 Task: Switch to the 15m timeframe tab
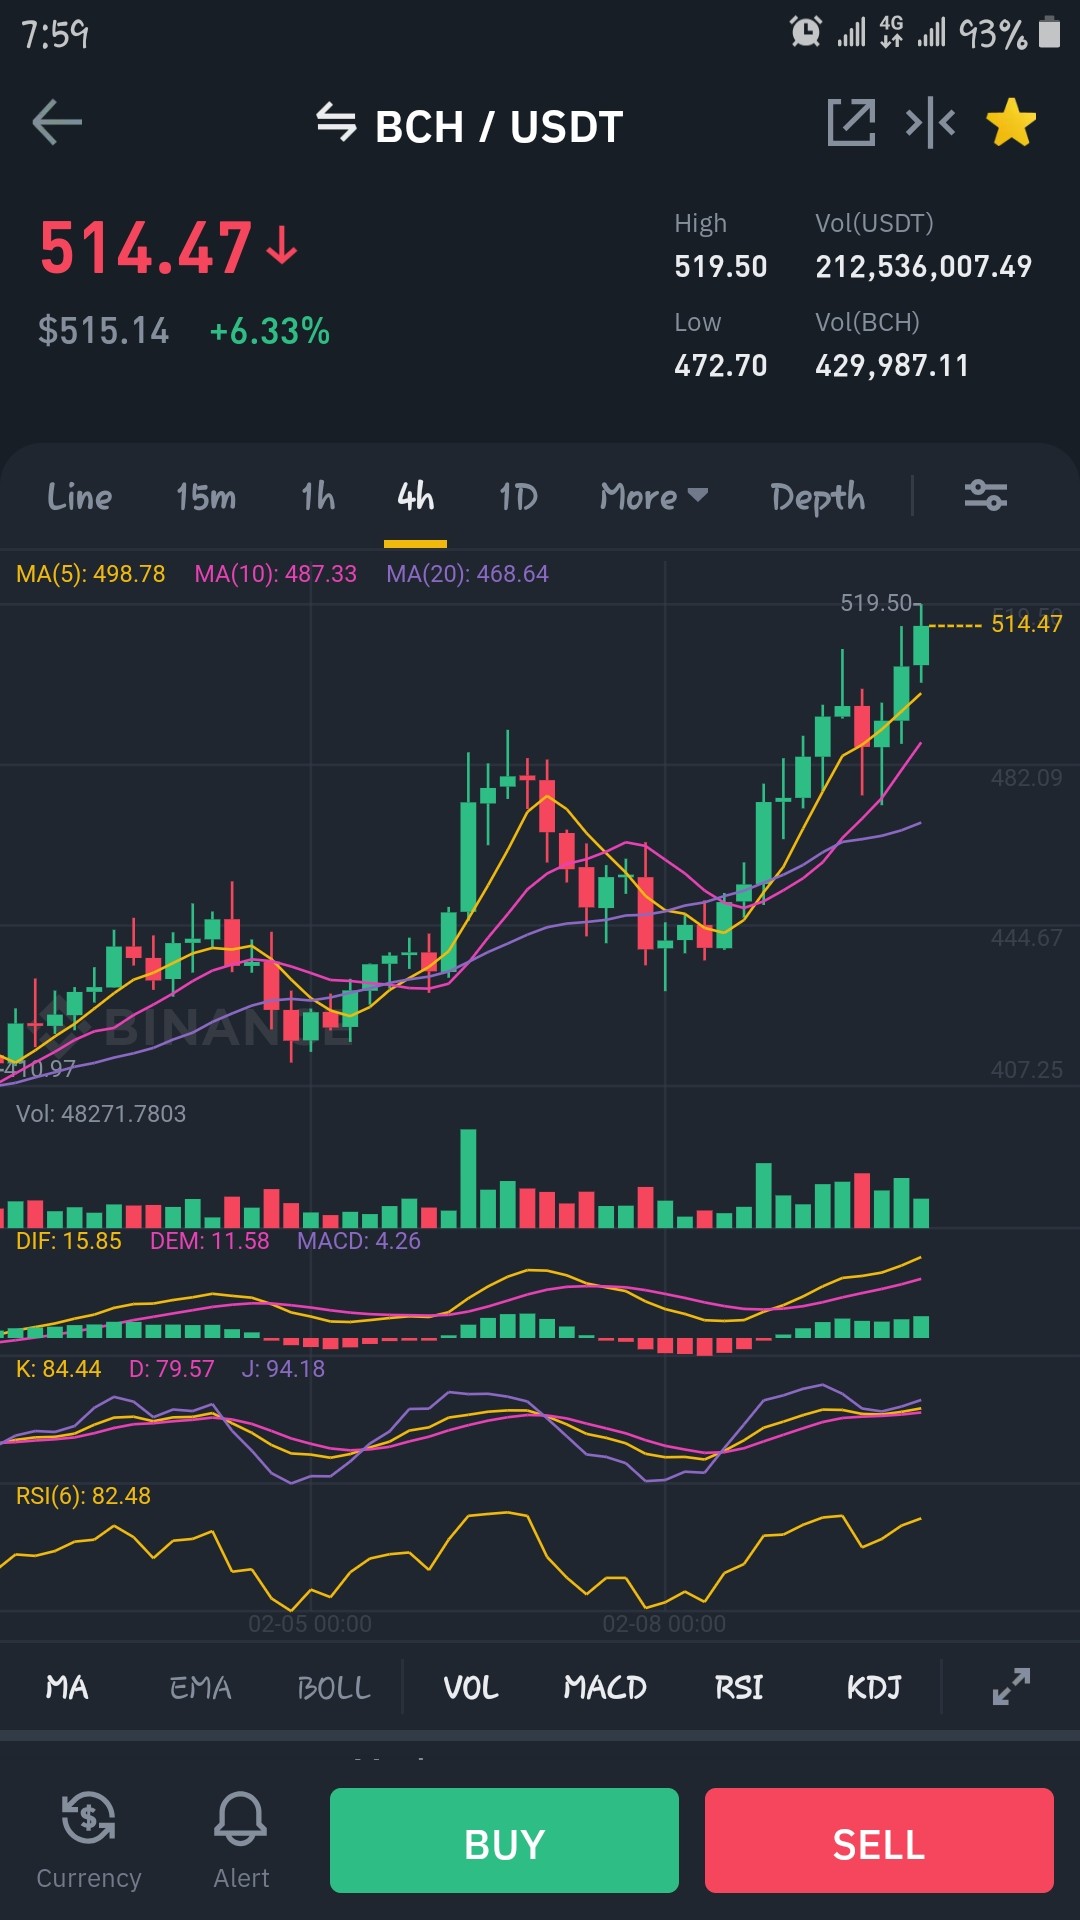(206, 496)
